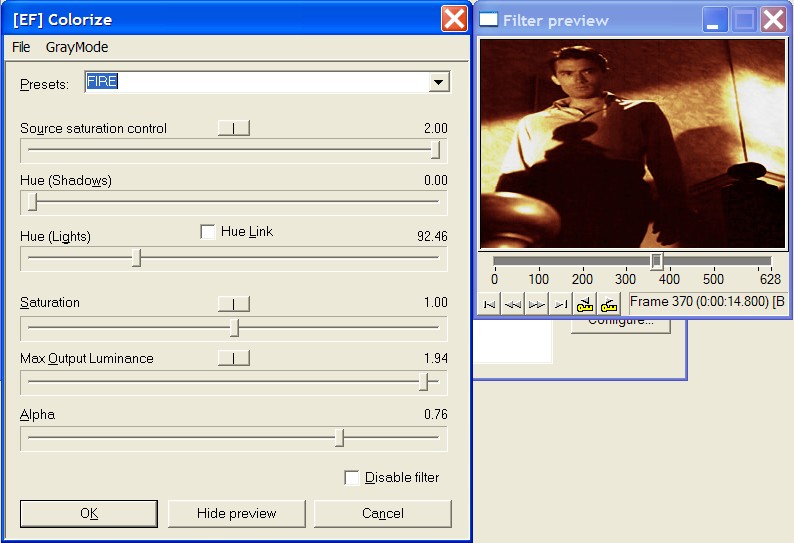
Task: Open the Presets dropdown arrow
Action: coord(439,82)
